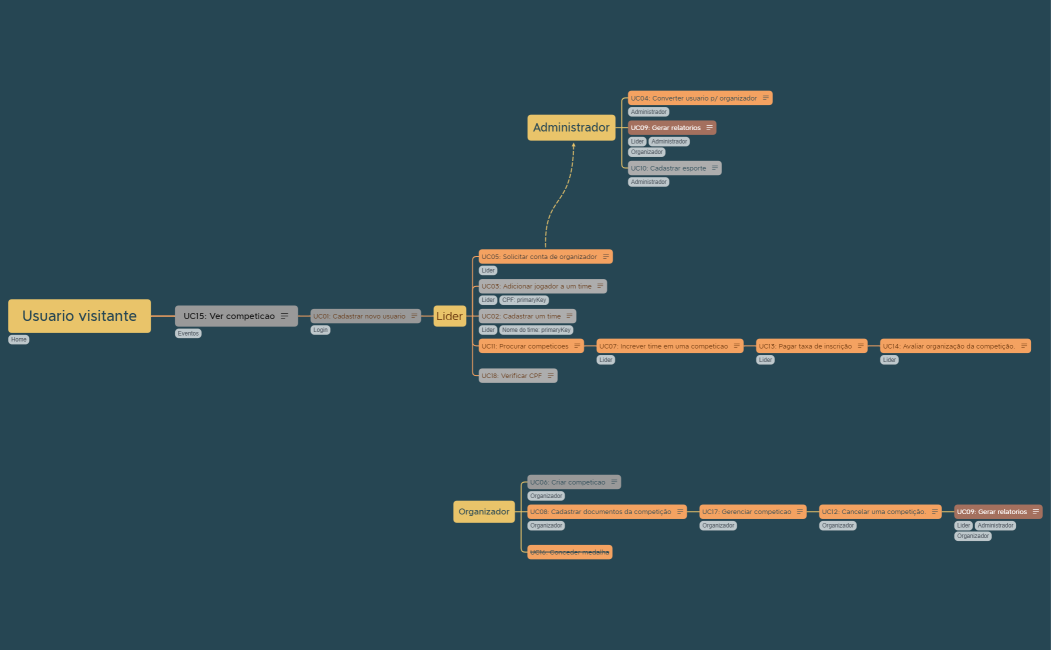Open note icon on UC18: Verificar CPF
The height and width of the screenshot is (650, 1051).
(550, 376)
